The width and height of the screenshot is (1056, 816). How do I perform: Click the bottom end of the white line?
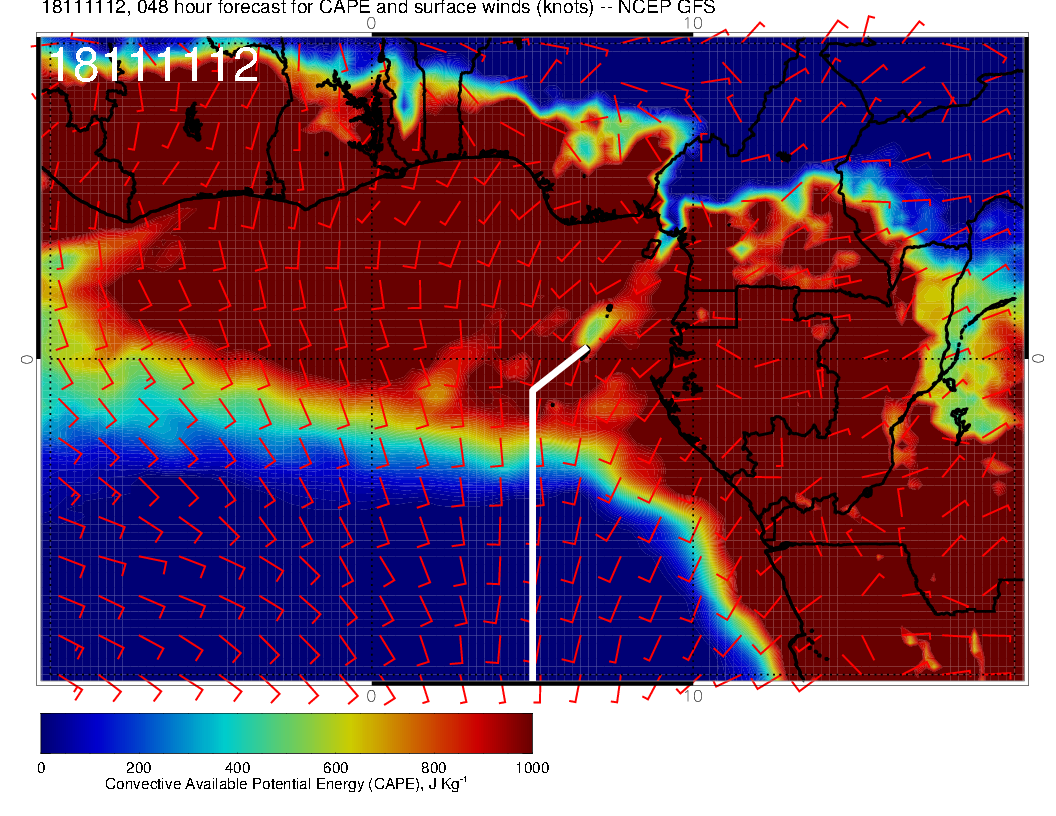[532, 677]
